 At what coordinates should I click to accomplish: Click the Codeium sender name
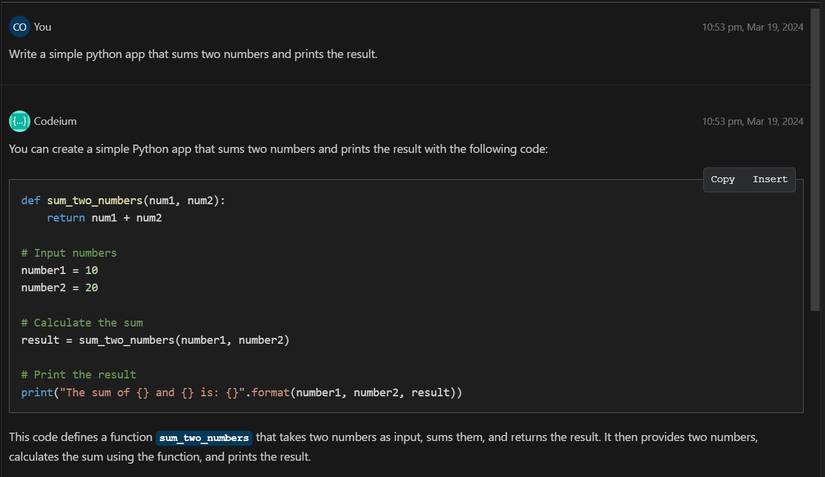pyautogui.click(x=55, y=121)
